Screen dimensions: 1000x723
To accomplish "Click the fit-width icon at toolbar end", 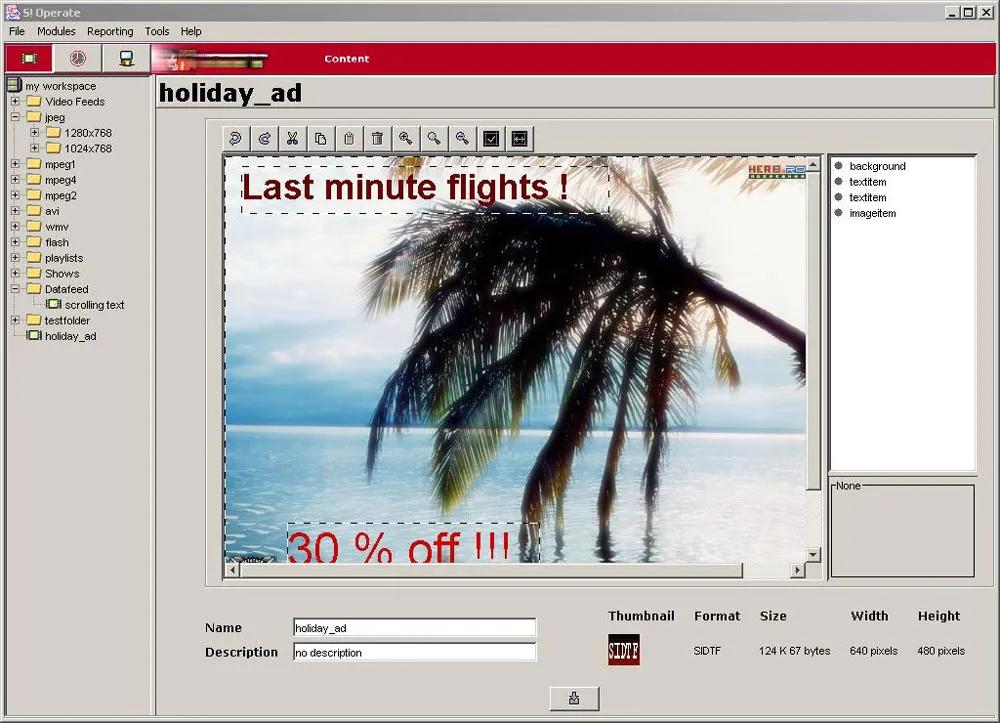I will 519,139.
